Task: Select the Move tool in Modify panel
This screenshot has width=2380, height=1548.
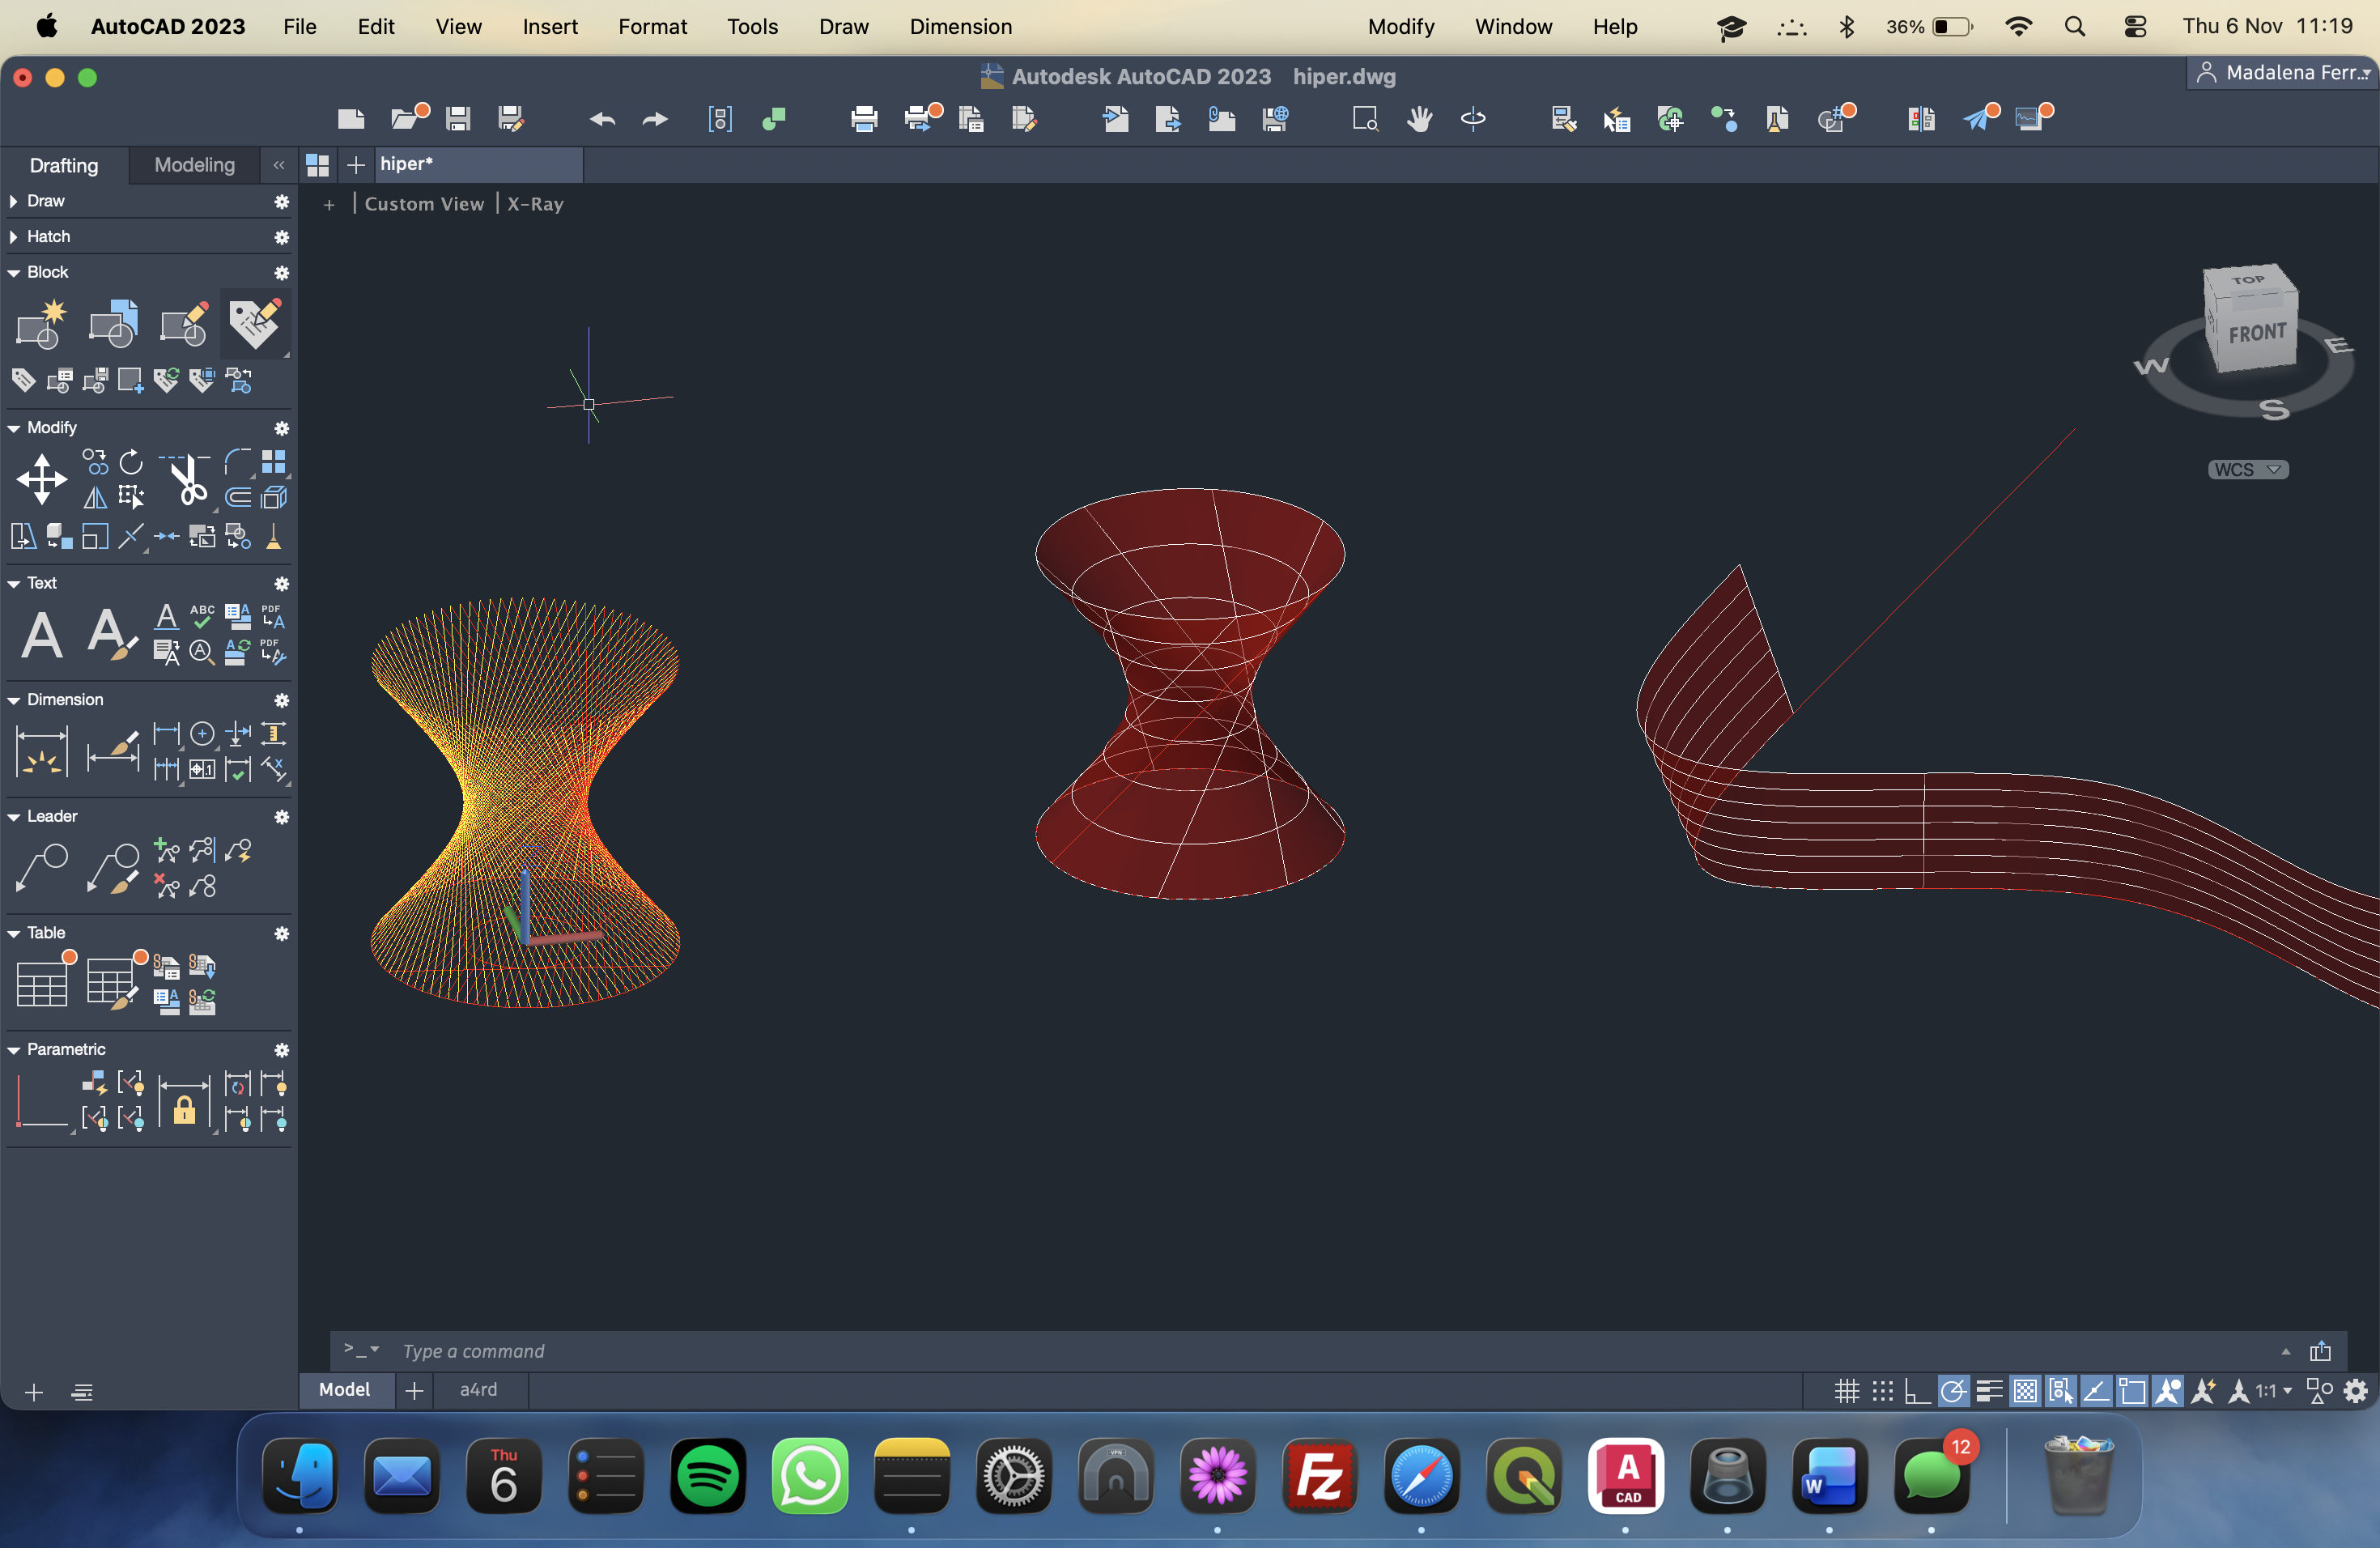Action: pyautogui.click(x=42, y=479)
